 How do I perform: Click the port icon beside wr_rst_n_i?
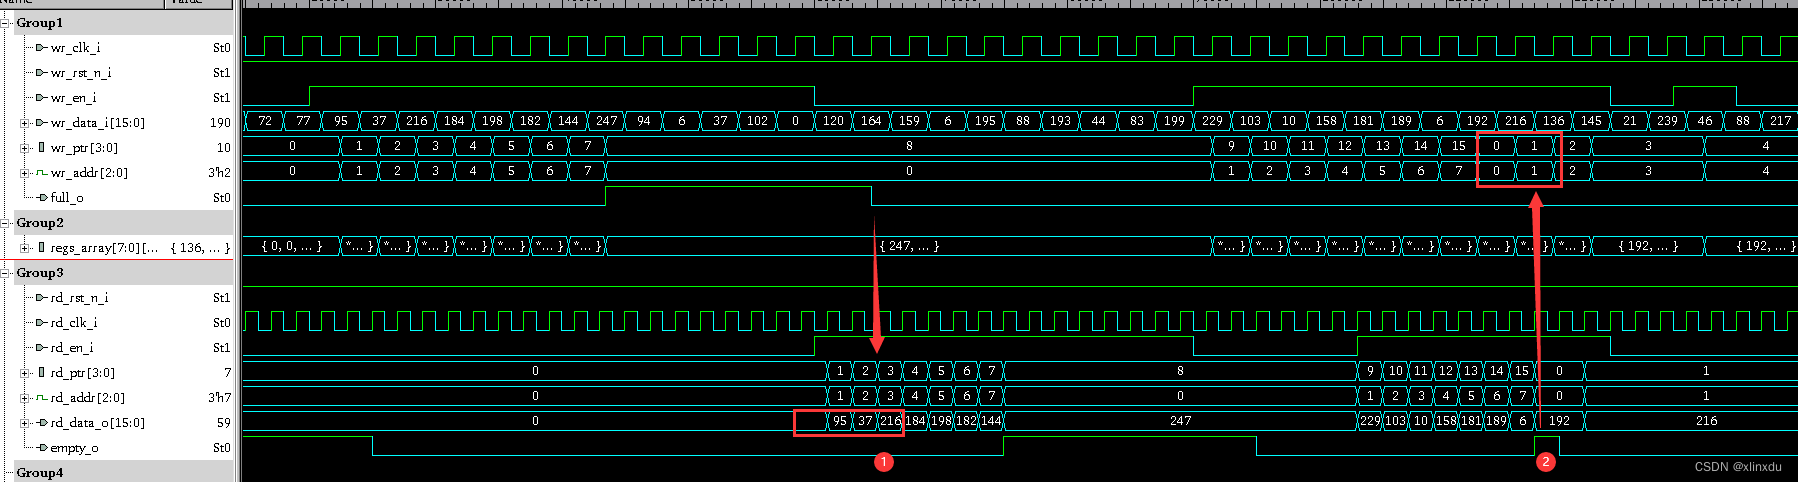41,72
